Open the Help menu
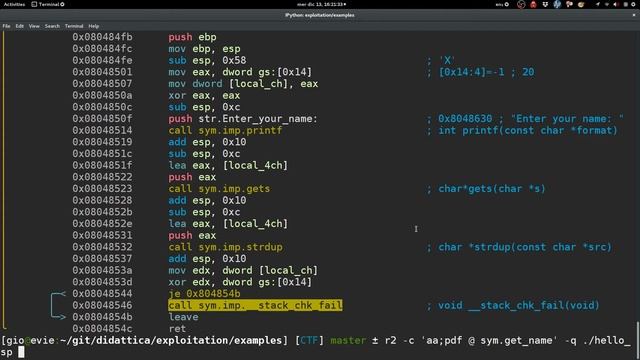Screen dimensions: 640x360 point(94,26)
